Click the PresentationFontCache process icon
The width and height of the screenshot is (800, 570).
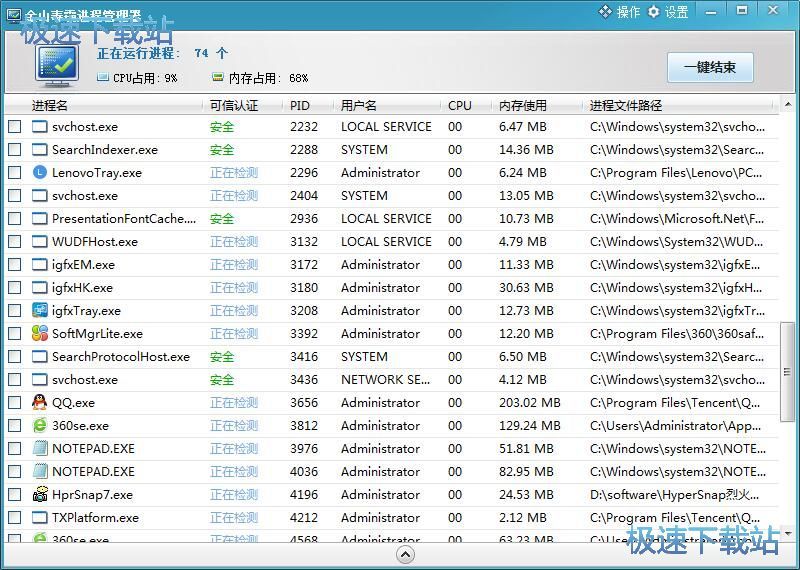[x=39, y=218]
